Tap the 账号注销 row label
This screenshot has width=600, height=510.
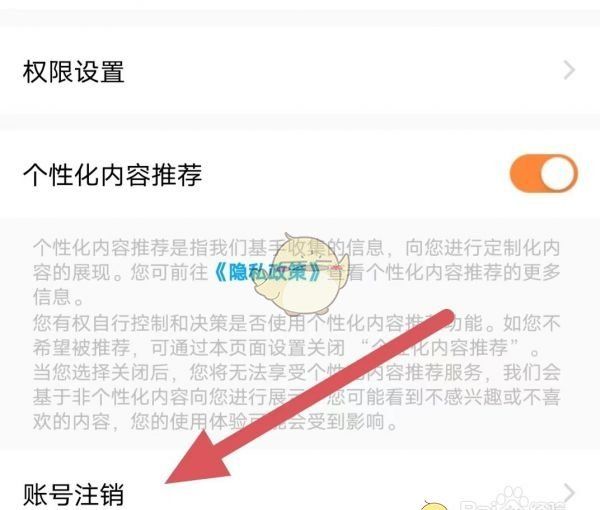[73, 494]
